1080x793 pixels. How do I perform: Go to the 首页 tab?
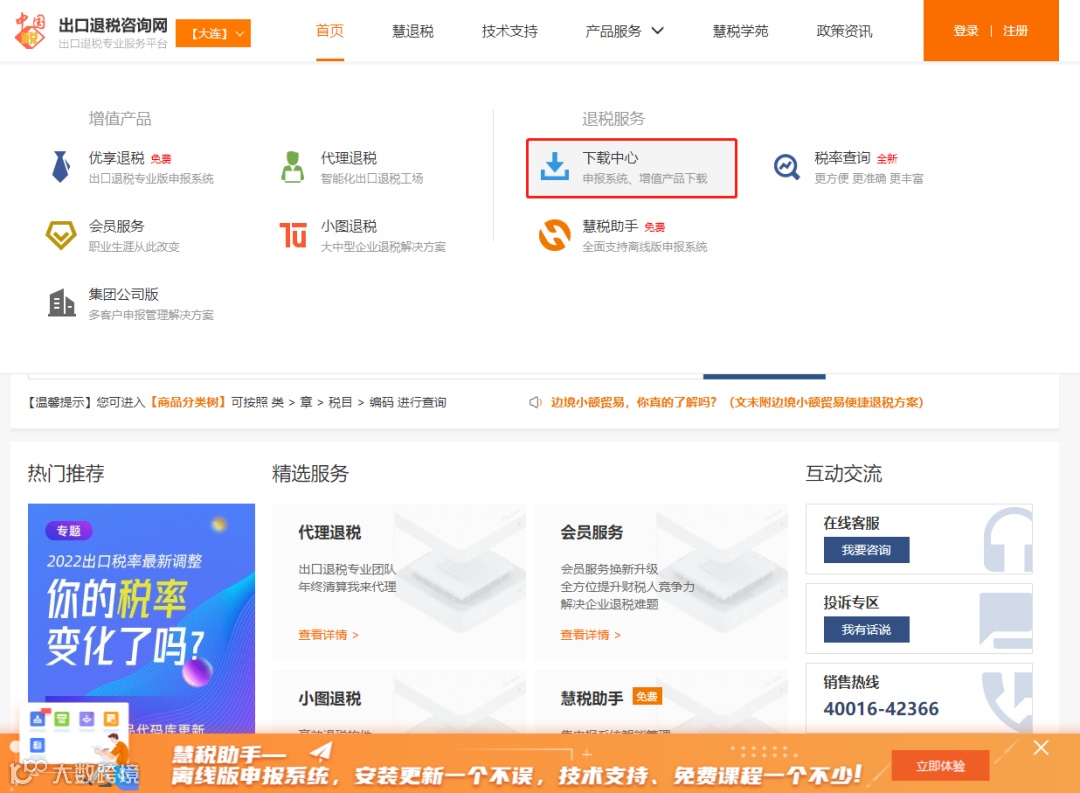(x=329, y=31)
